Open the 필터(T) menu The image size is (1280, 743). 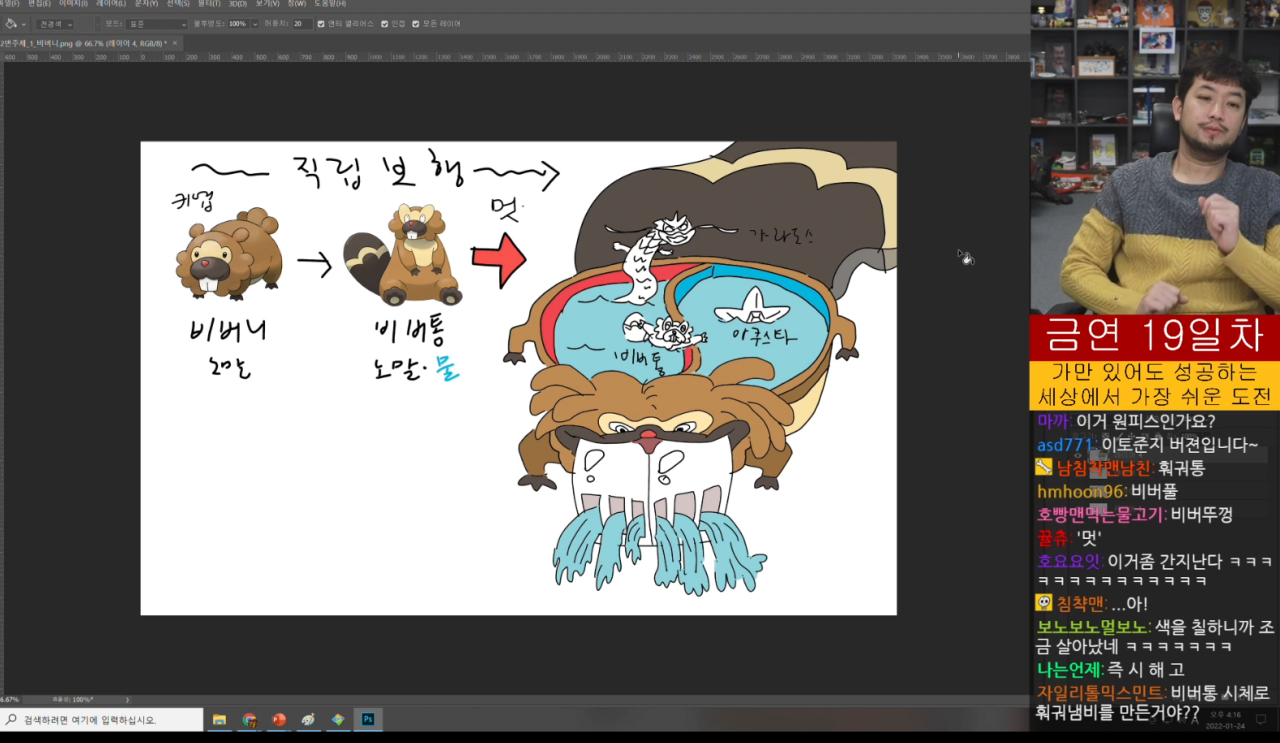tap(210, 4)
